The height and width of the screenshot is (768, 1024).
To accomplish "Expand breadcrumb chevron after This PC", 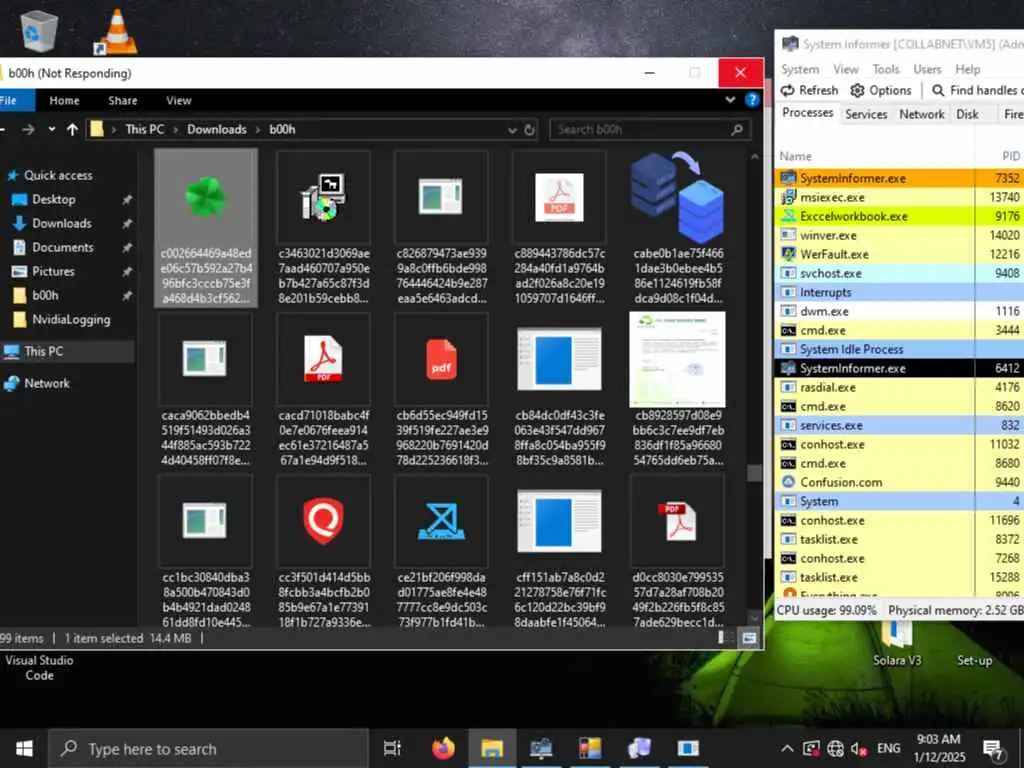I will [x=176, y=129].
